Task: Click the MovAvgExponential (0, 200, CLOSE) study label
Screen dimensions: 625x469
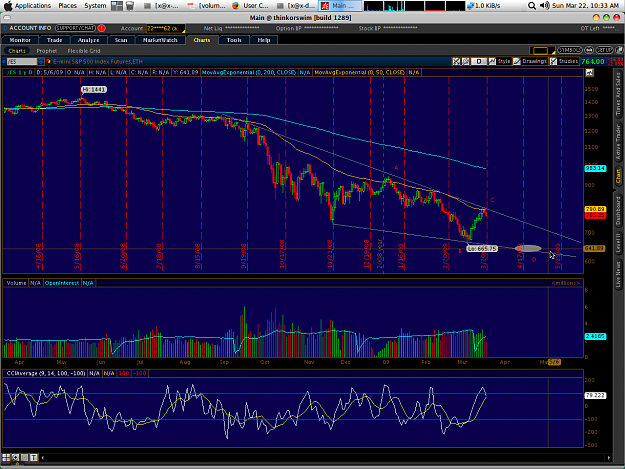Action: [x=249, y=73]
